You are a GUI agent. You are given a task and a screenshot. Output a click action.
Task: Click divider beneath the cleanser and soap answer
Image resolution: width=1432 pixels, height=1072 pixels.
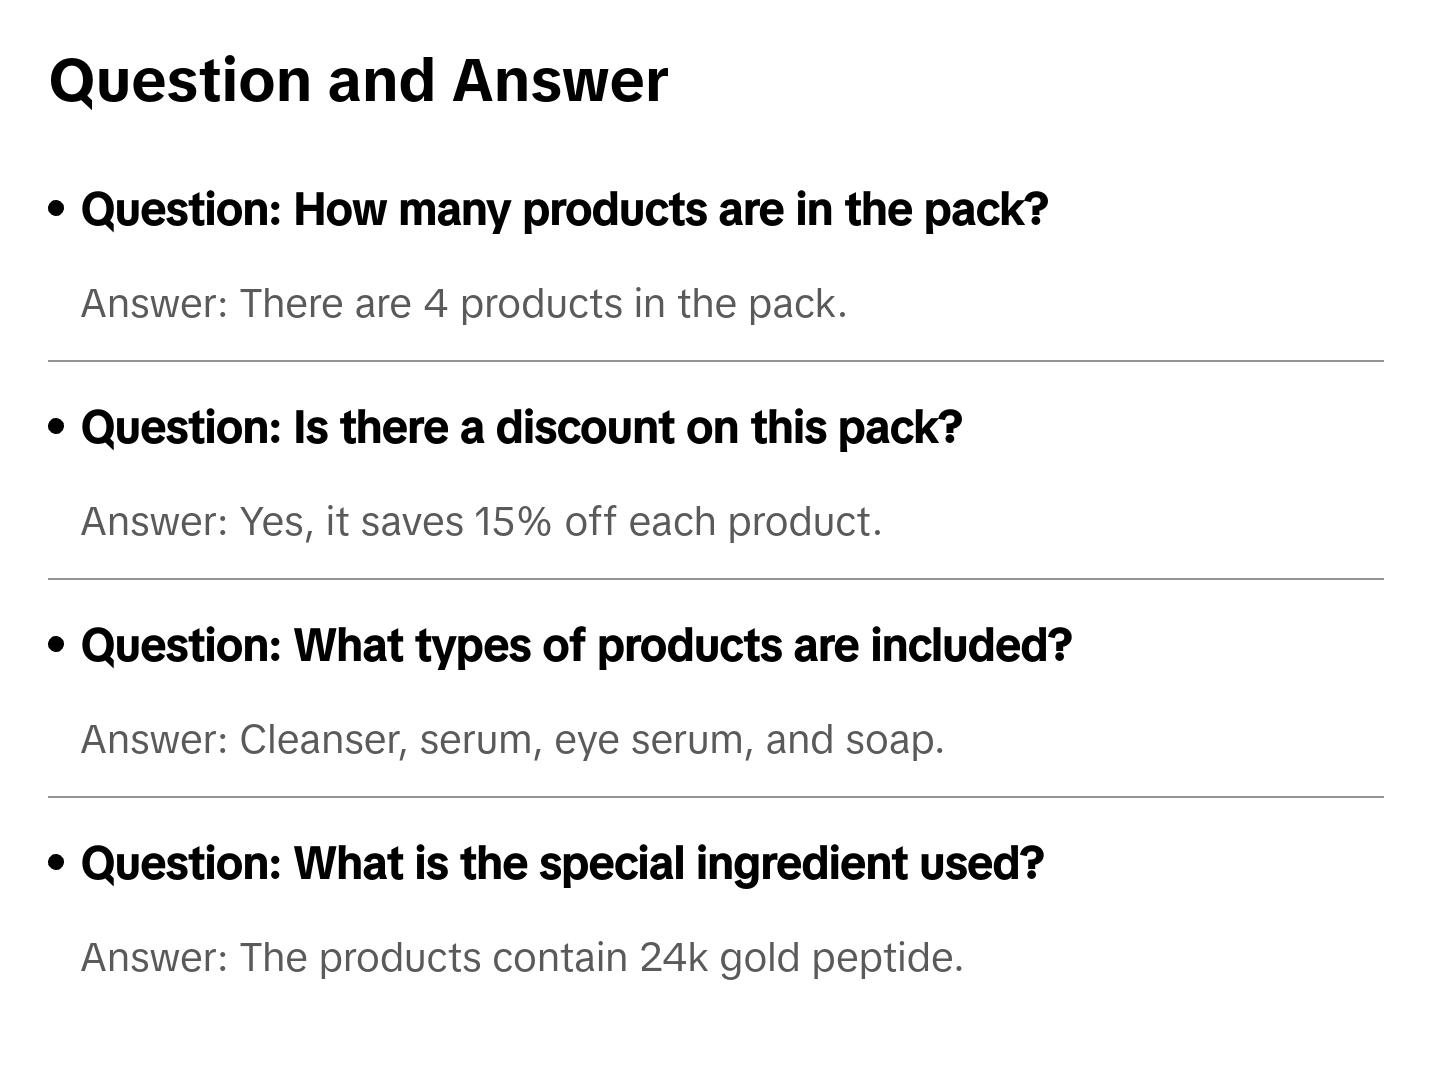(x=715, y=797)
